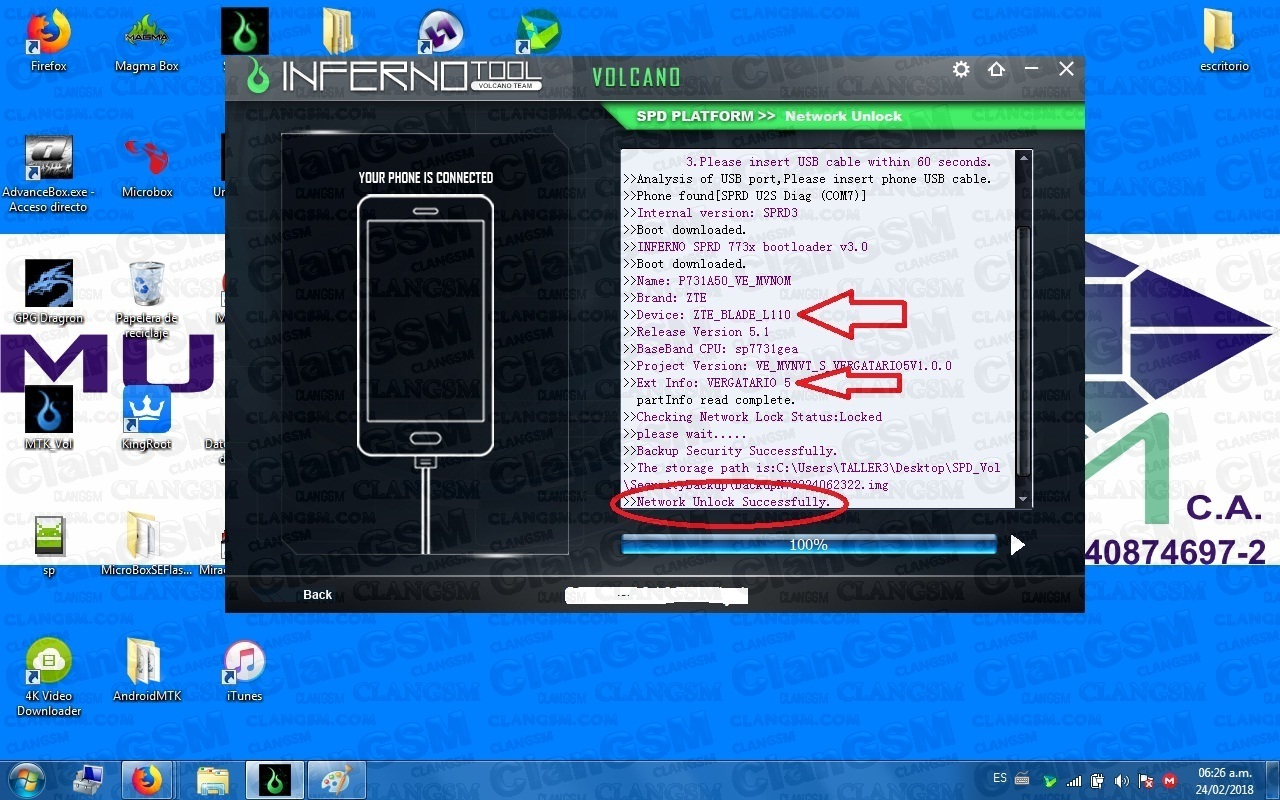1280x800 pixels.
Task: Open Magma Box desktop icon
Action: tap(147, 41)
